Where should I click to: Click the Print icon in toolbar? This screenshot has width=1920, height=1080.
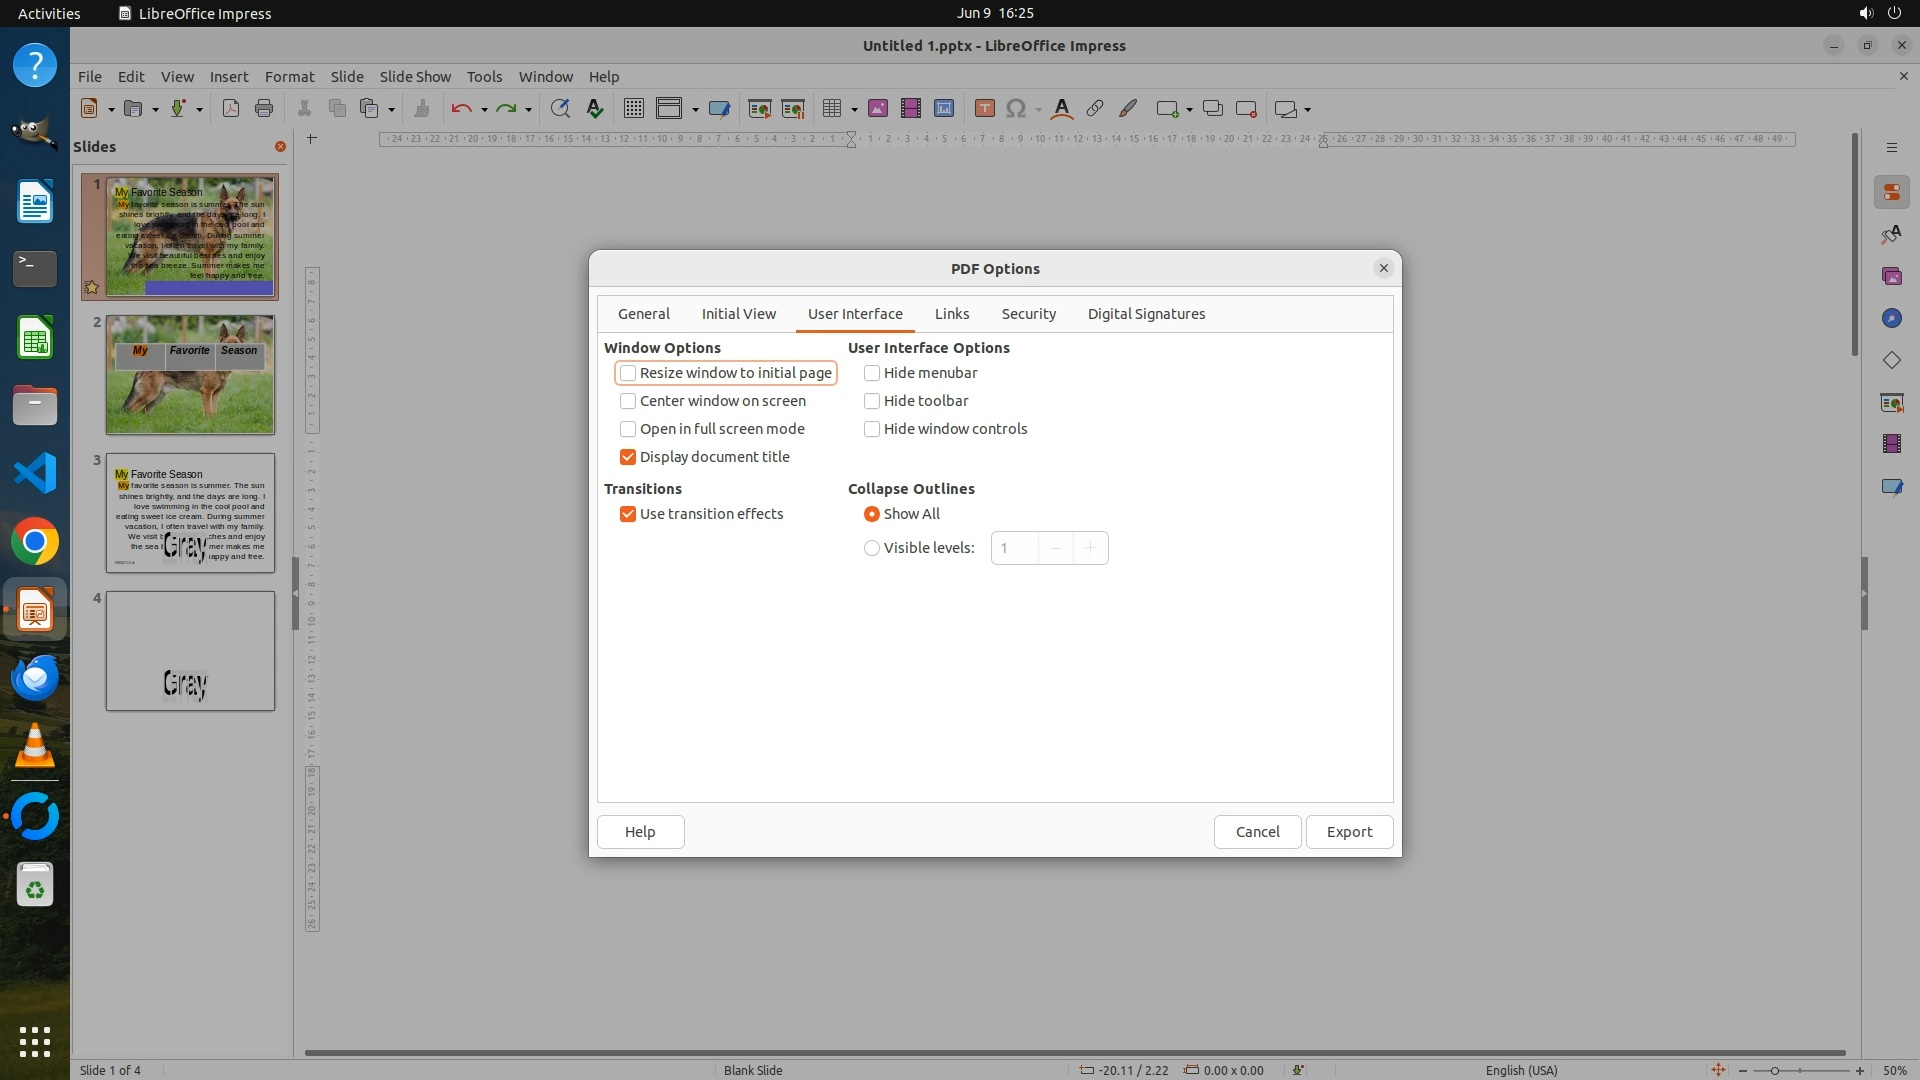point(264,109)
